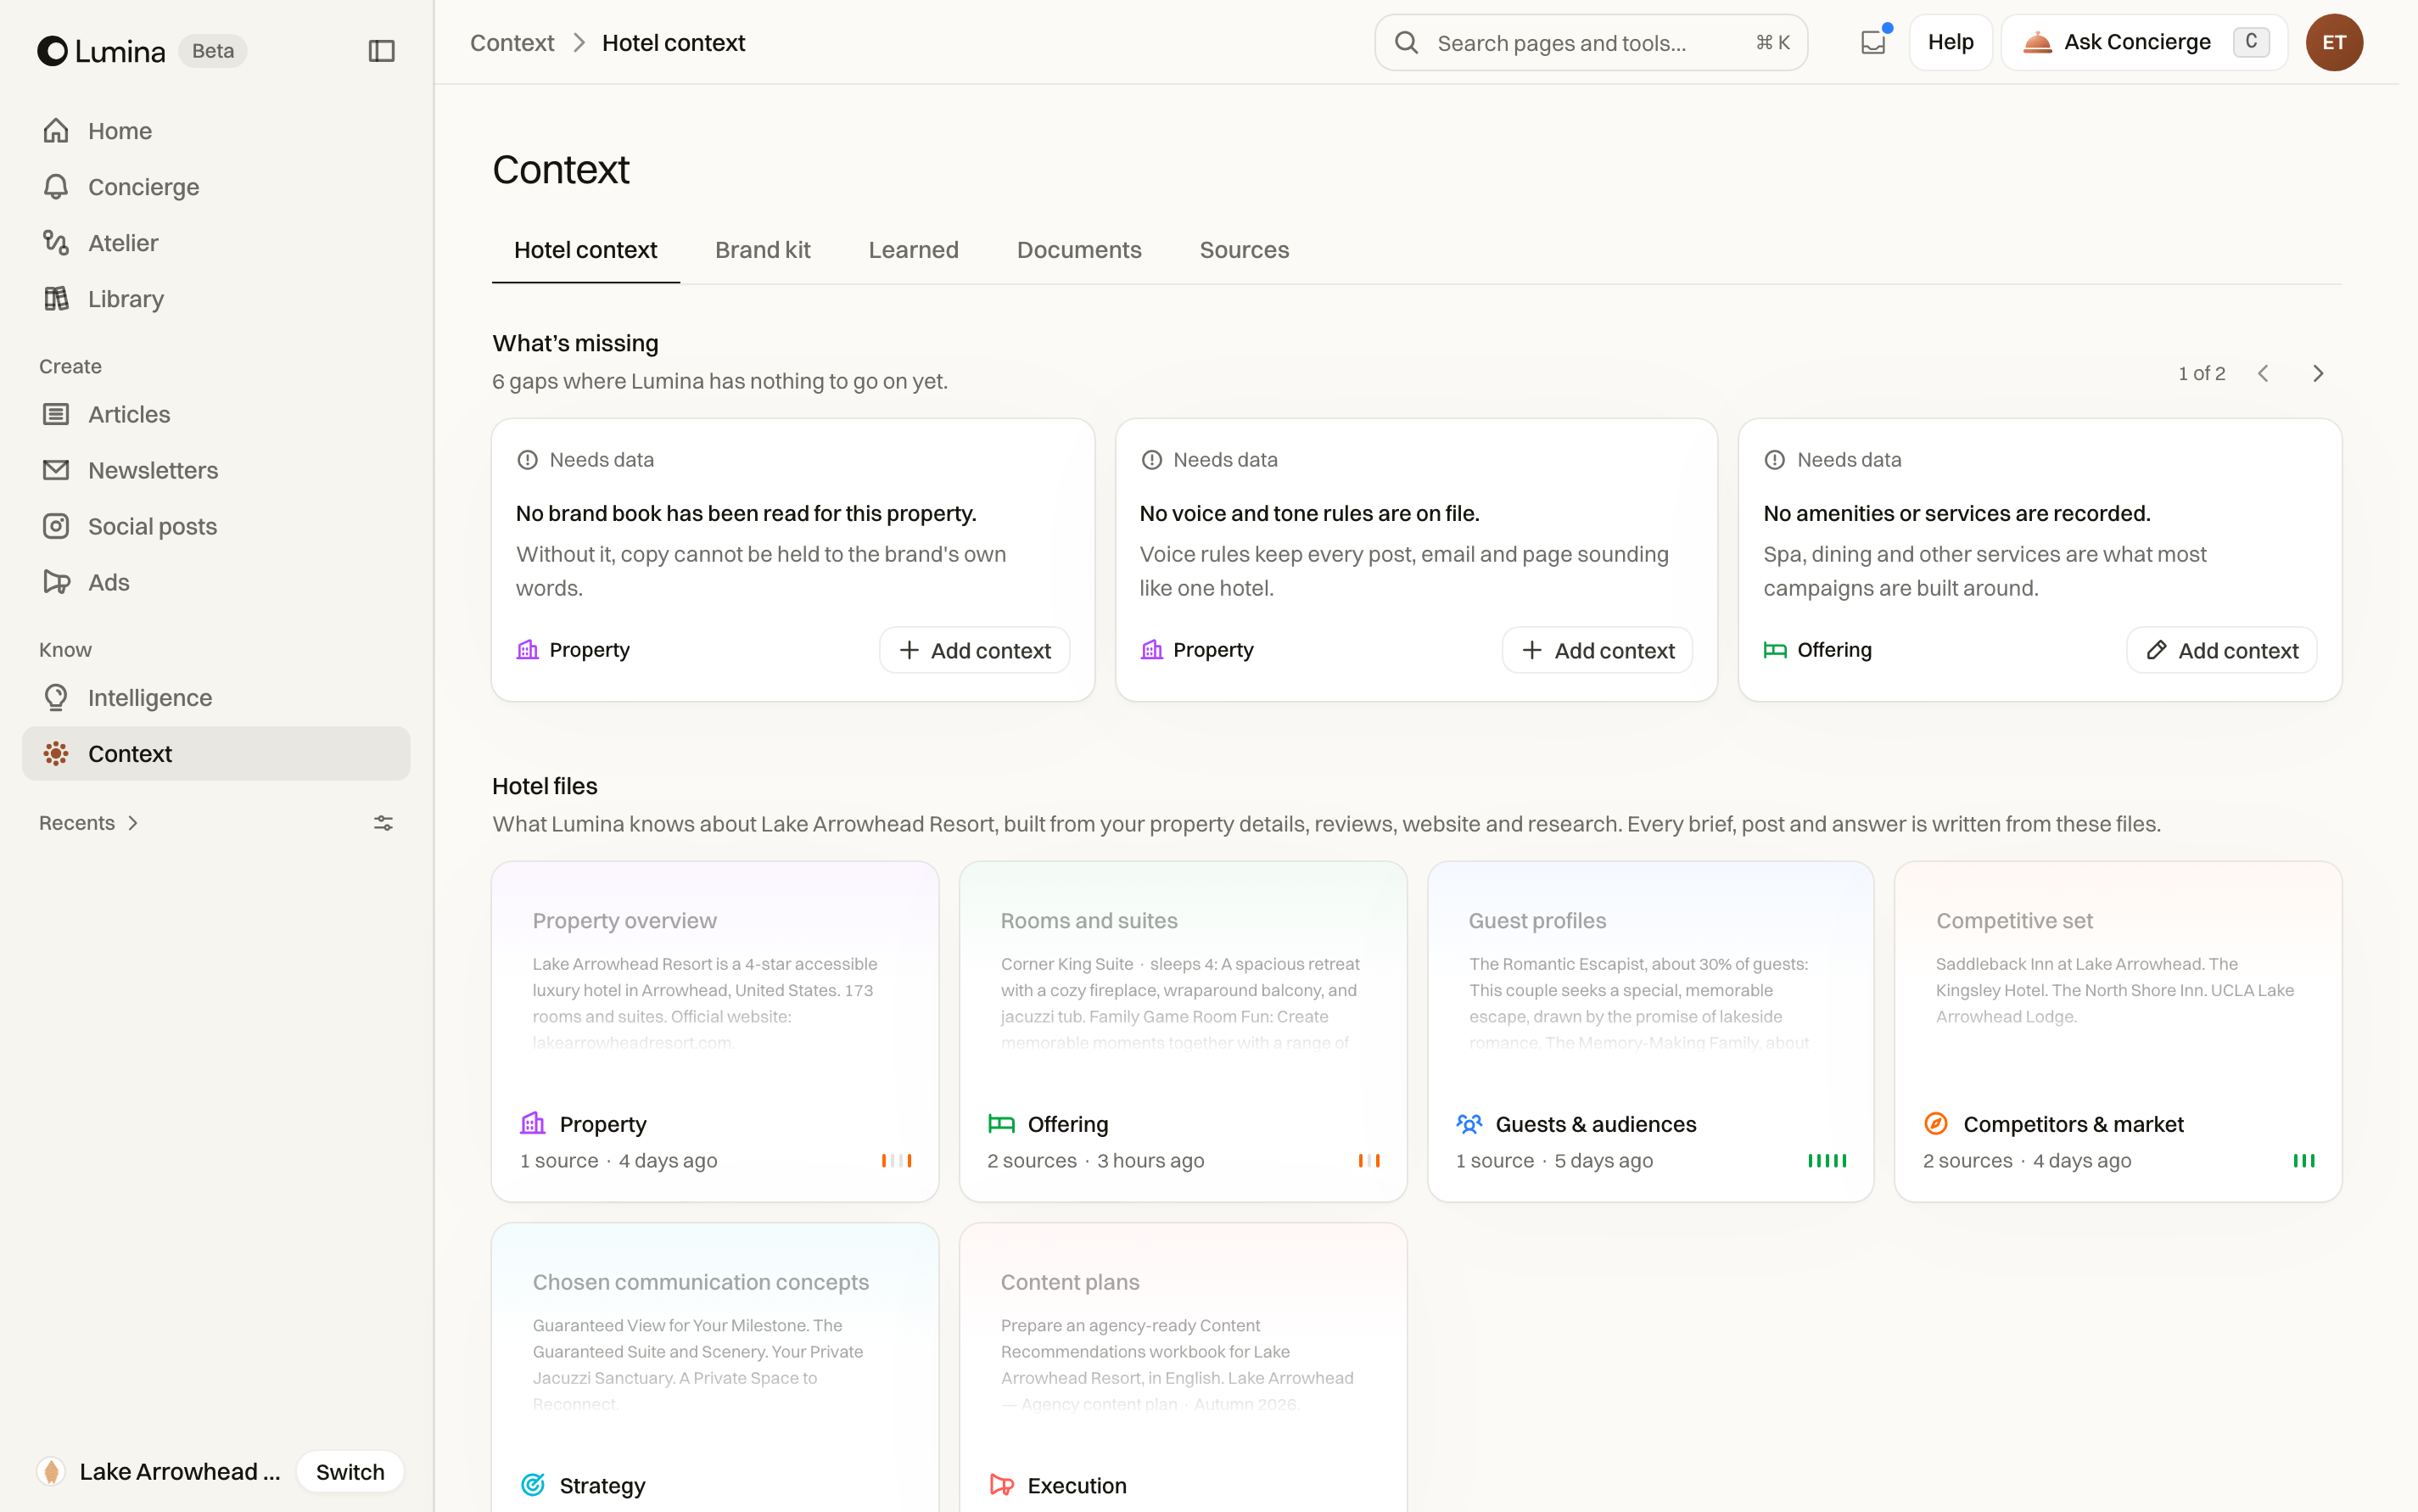Open Social posts under Create
This screenshot has height=1512, width=2418.
216,526
